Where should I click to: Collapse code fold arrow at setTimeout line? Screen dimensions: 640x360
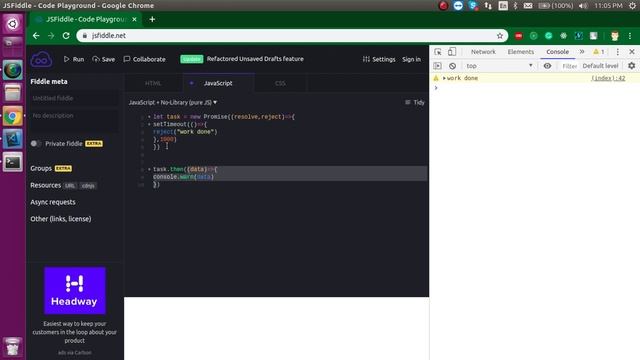149,124
